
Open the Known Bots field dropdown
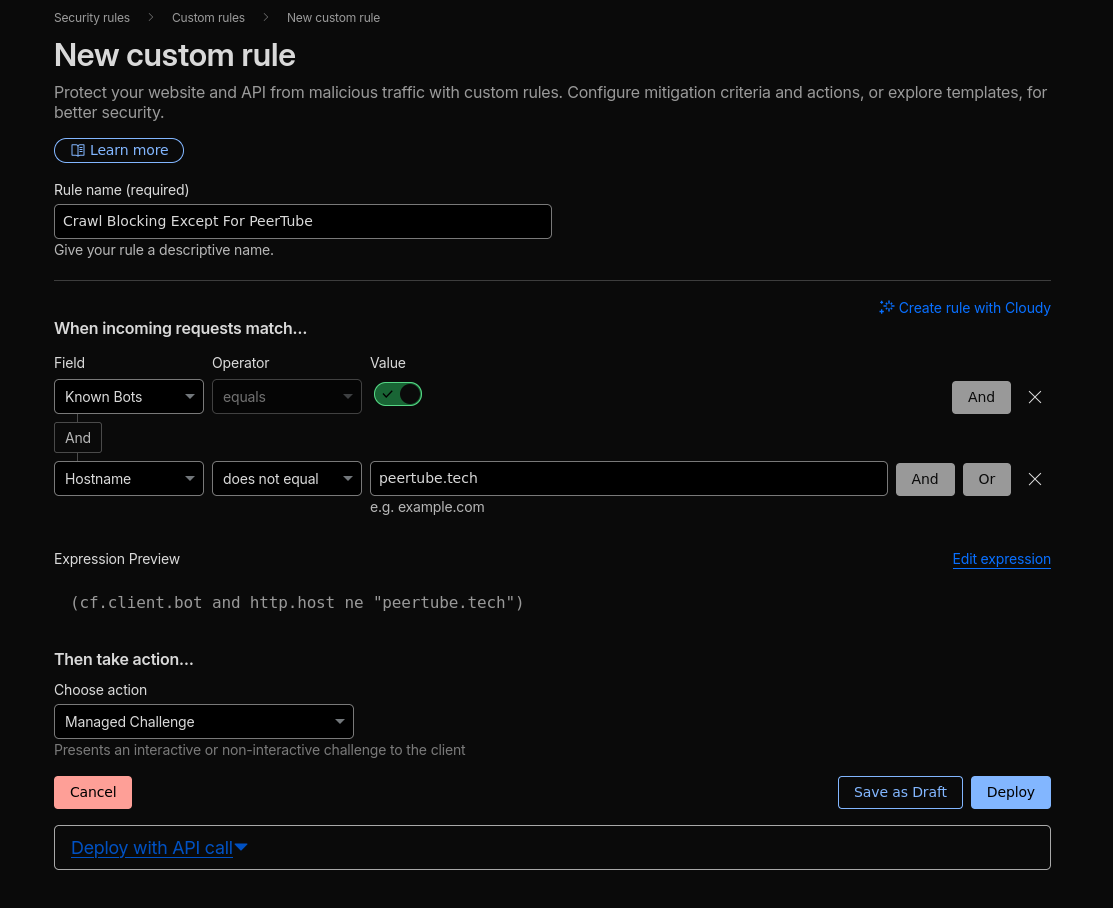click(128, 397)
